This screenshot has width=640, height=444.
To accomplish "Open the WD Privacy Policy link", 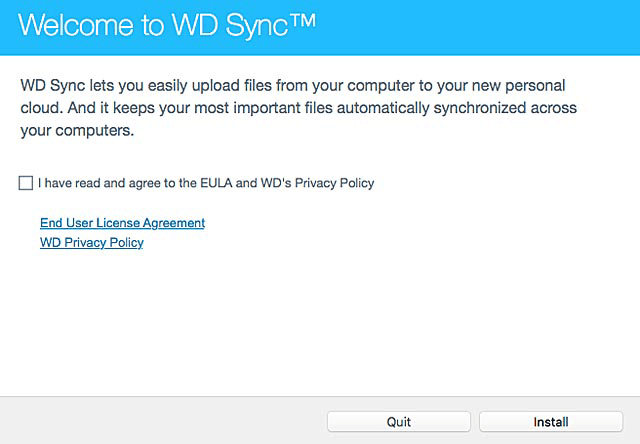I will pos(91,242).
